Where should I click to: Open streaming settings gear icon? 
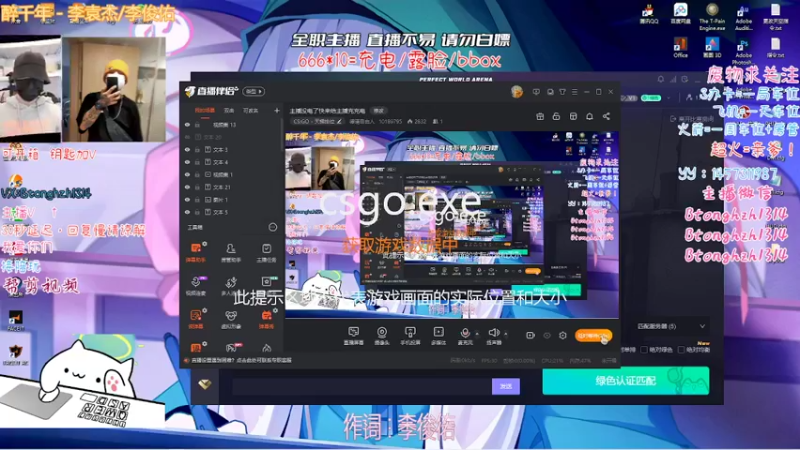(x=562, y=335)
